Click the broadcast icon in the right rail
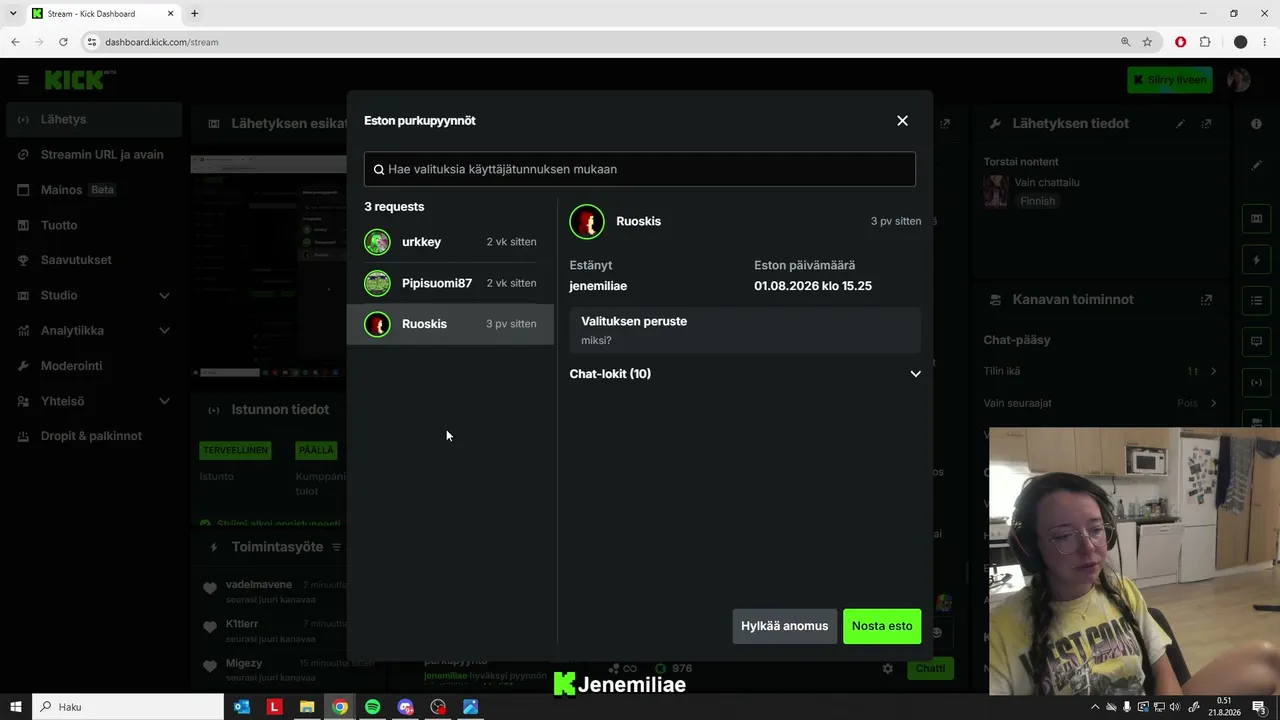Image resolution: width=1280 pixels, height=720 pixels. click(1257, 382)
